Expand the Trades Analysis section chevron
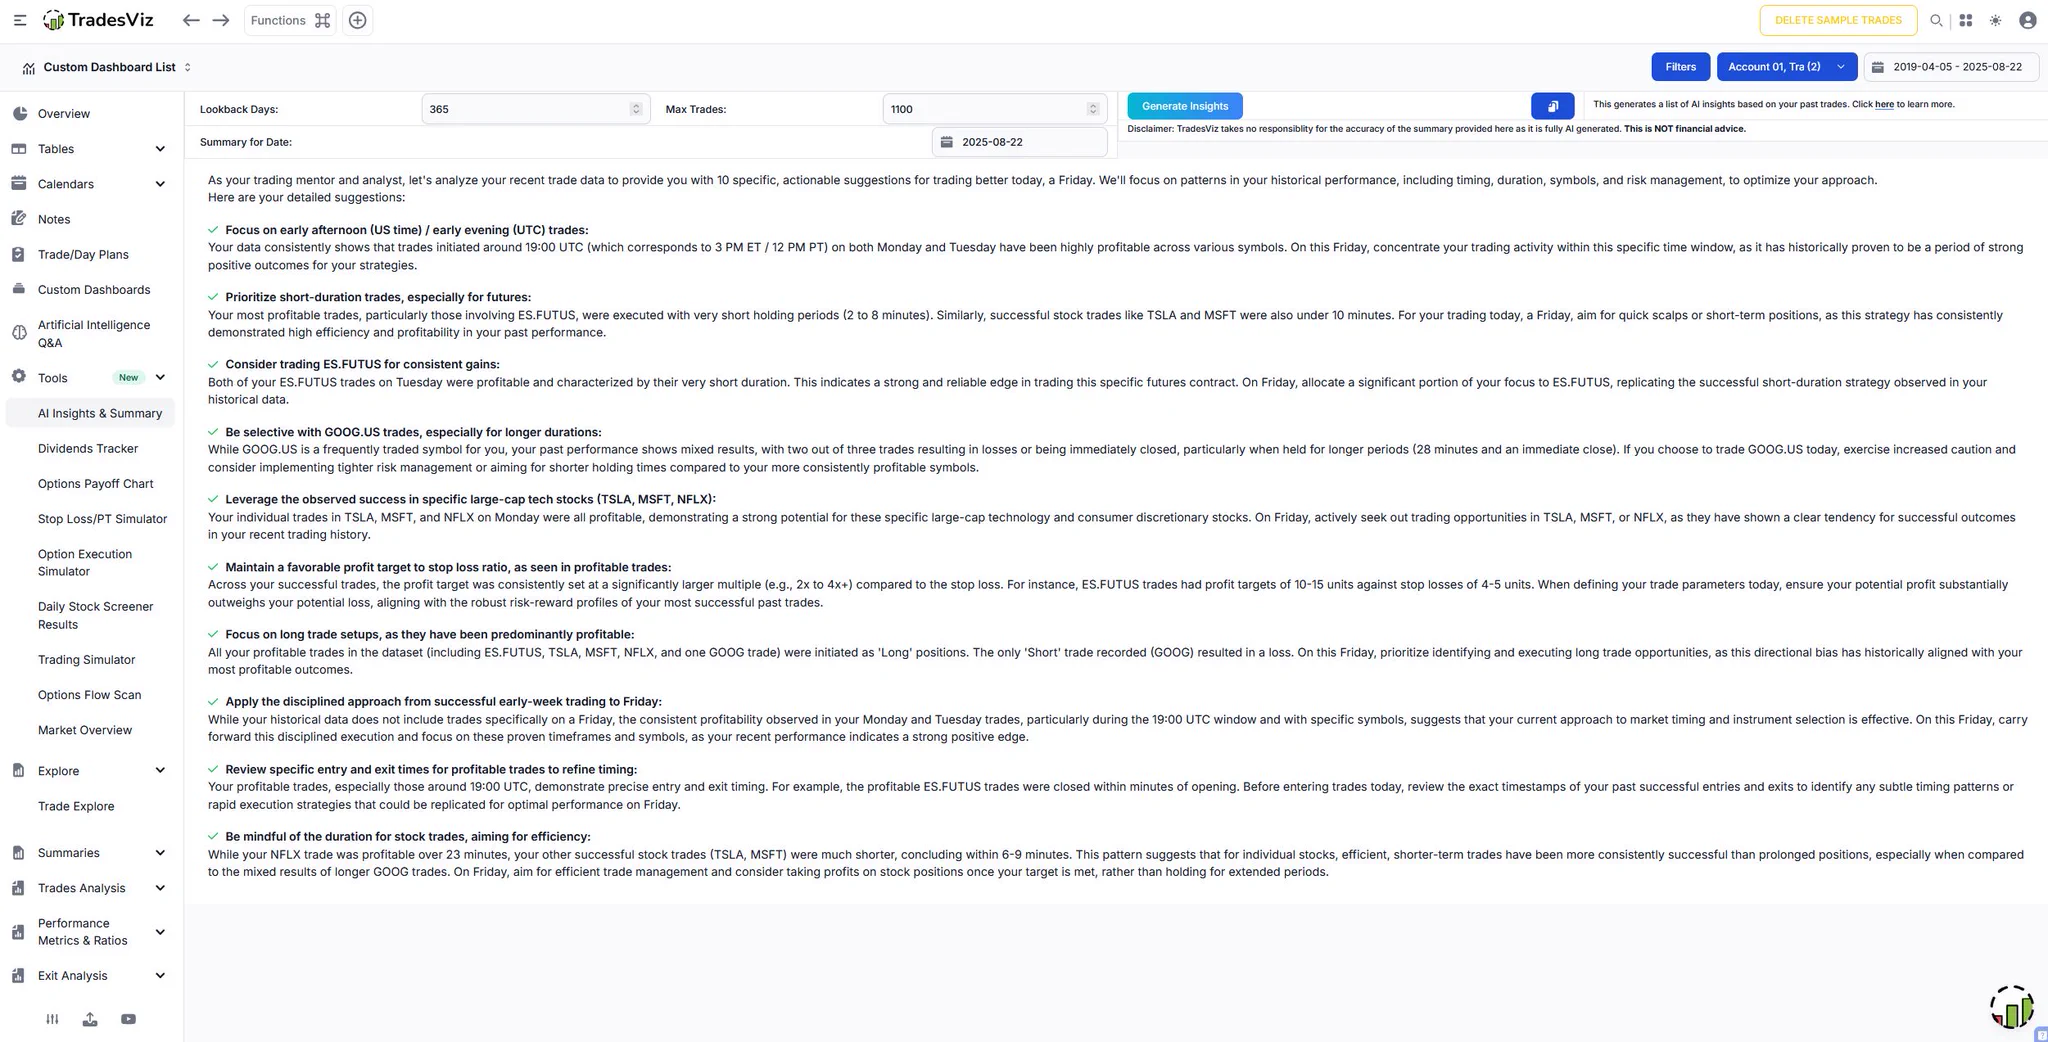 click(x=160, y=888)
